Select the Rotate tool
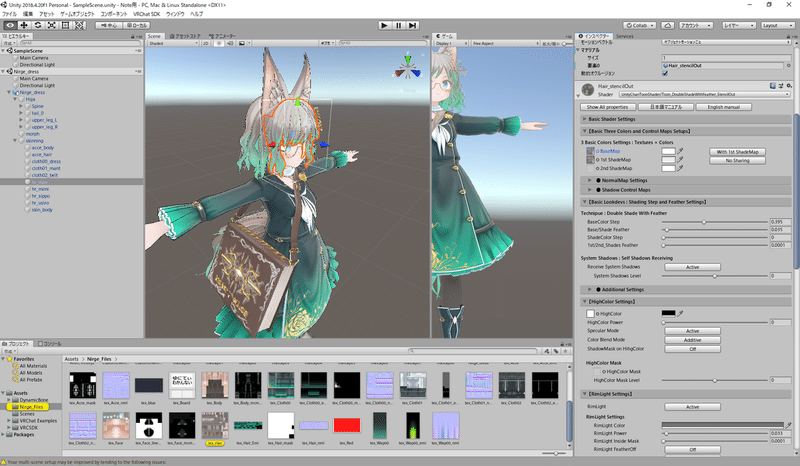 click(x=38, y=25)
